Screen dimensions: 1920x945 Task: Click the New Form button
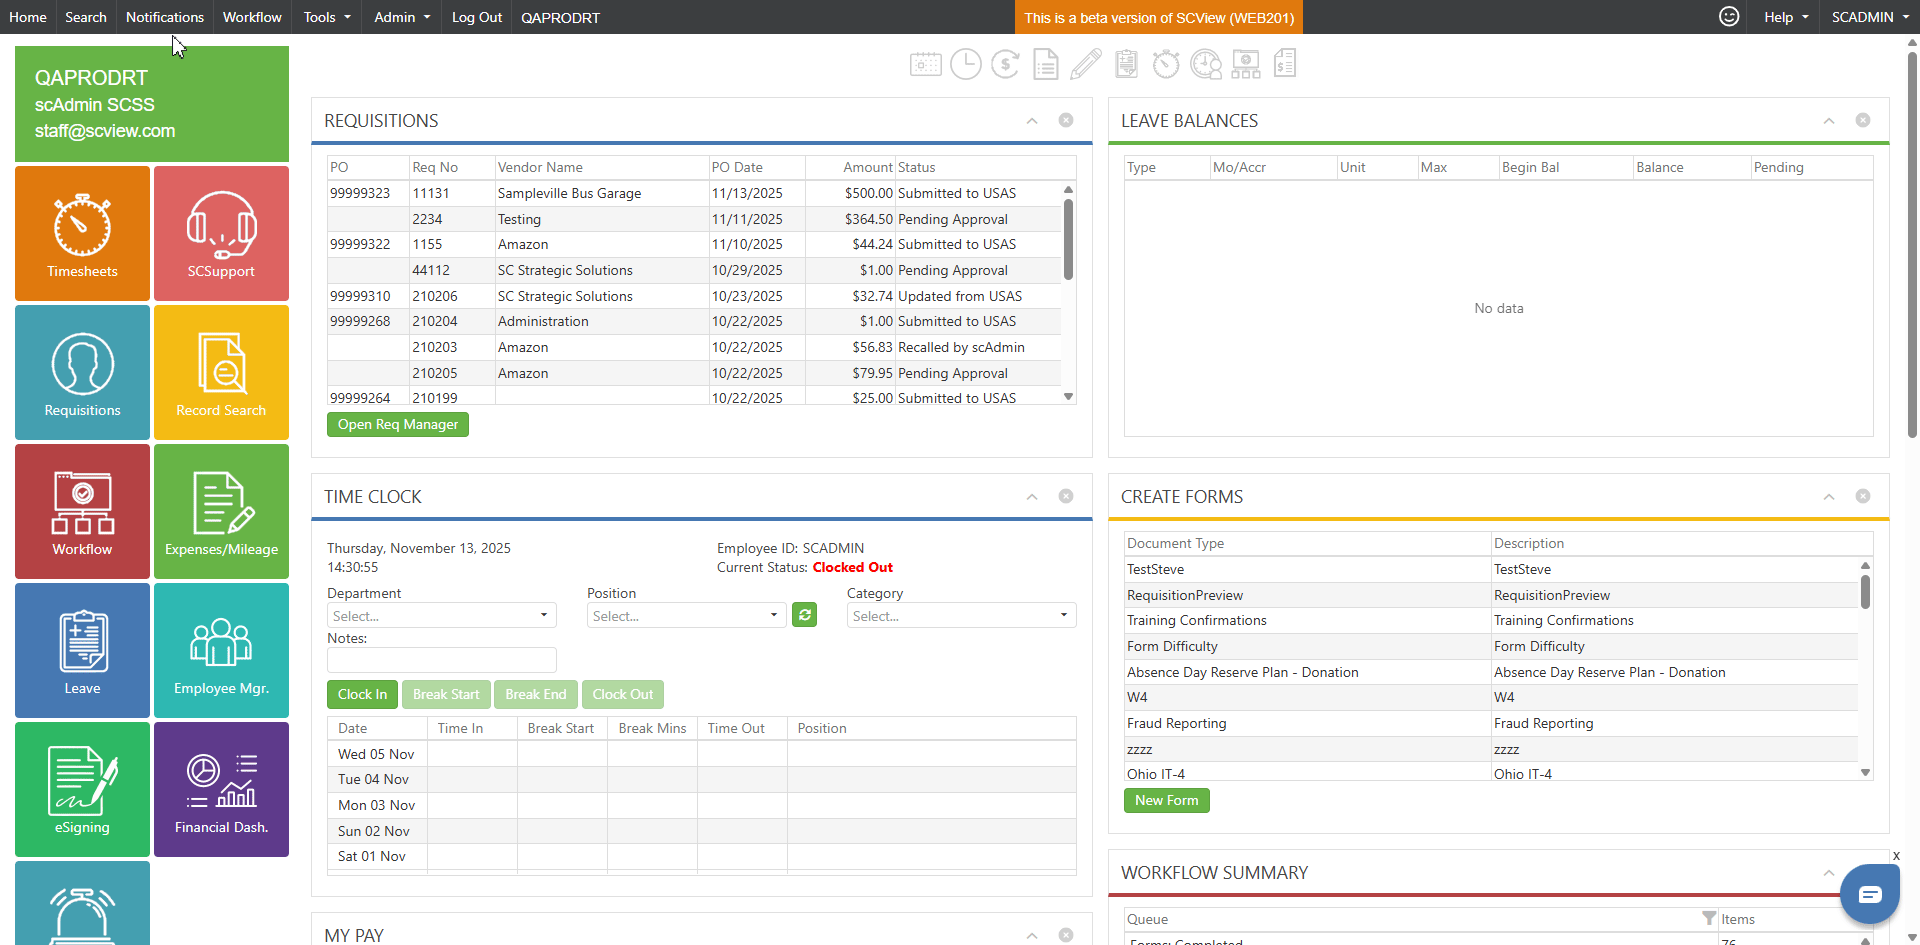click(1167, 800)
